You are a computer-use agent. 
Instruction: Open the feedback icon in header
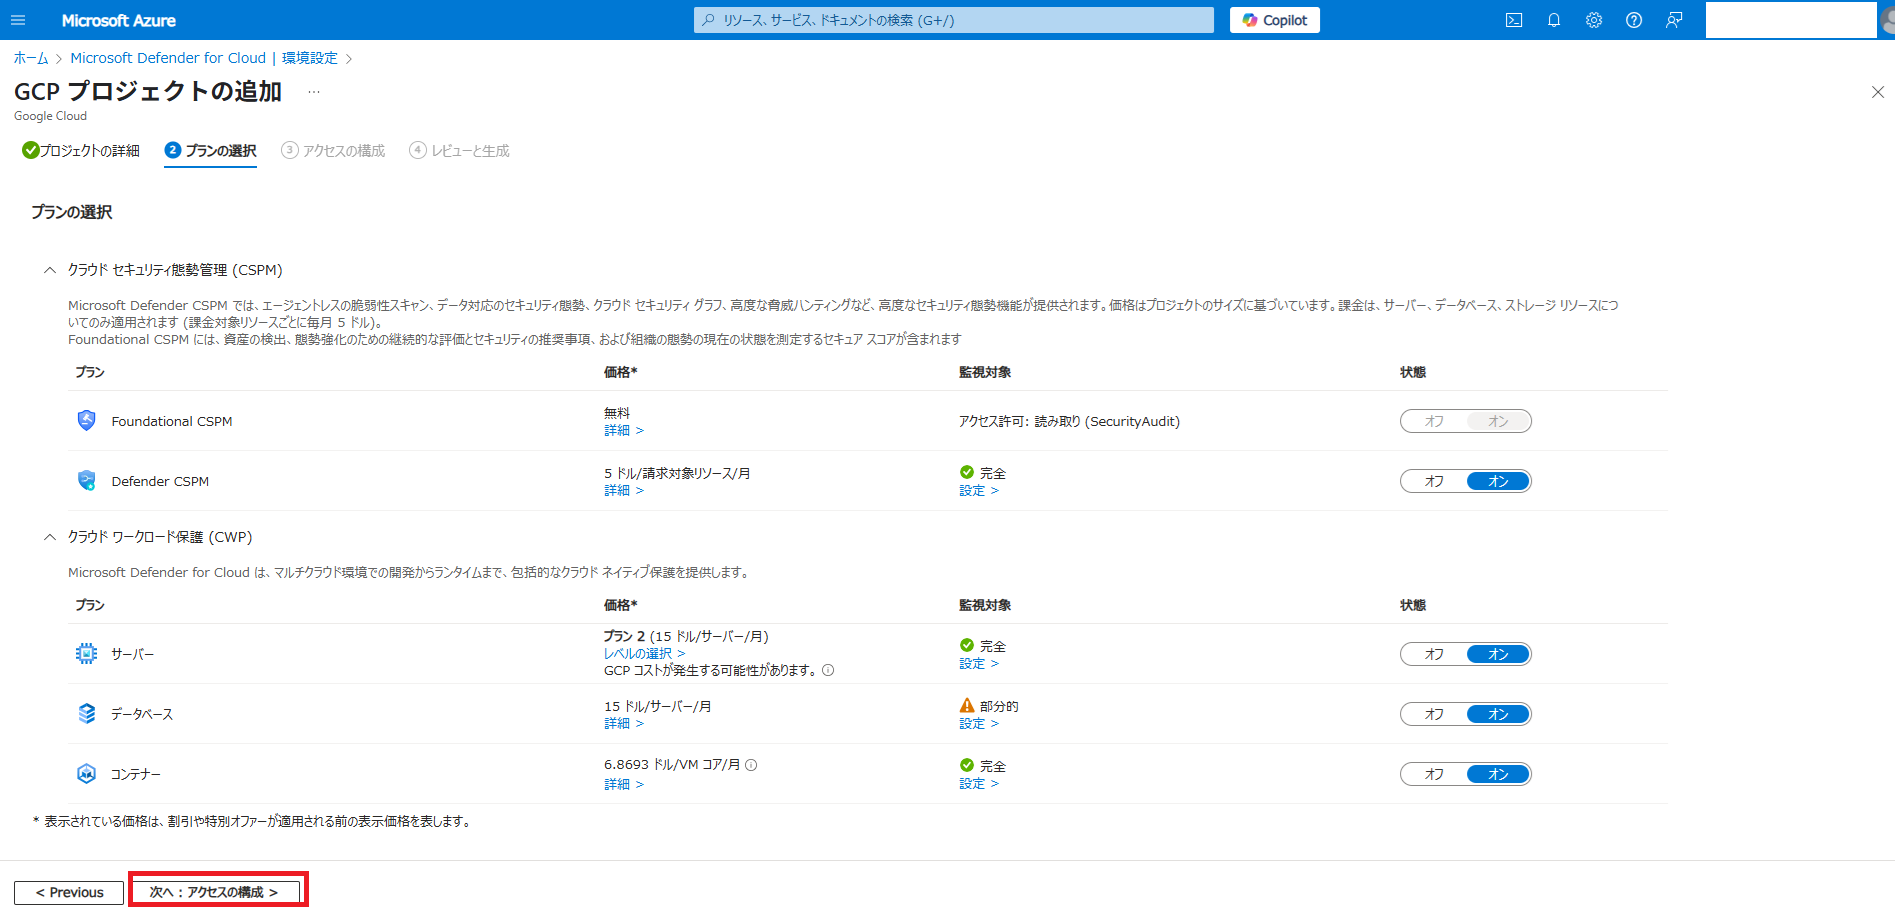coord(1674,20)
